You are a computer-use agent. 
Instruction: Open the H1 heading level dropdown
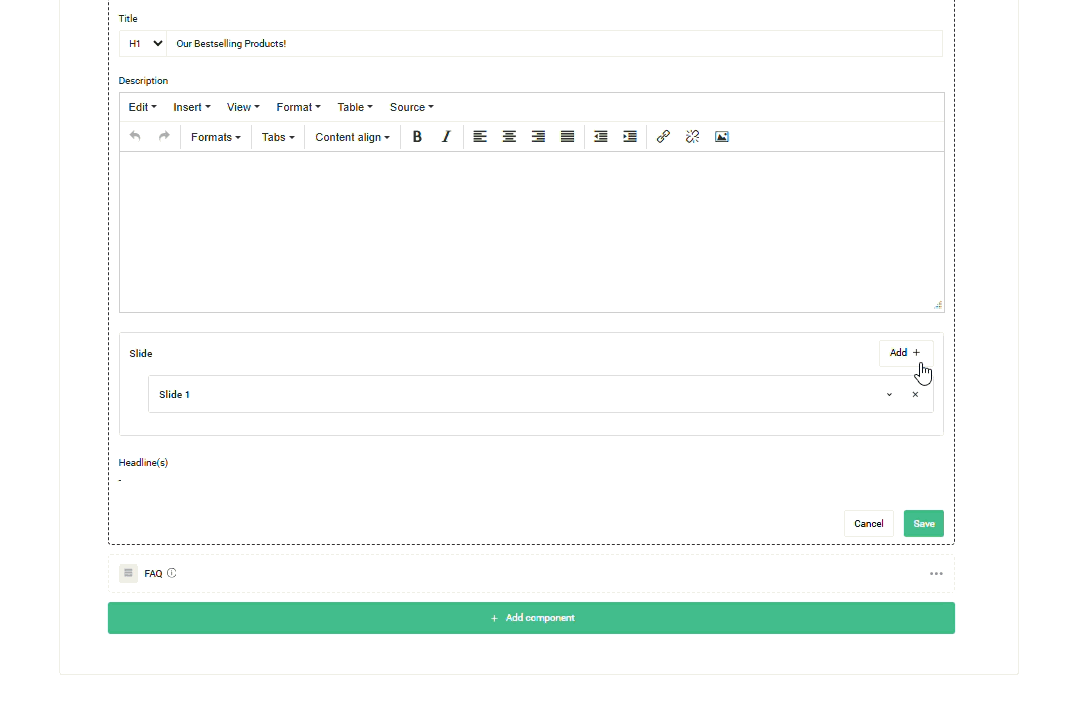pyautogui.click(x=145, y=44)
